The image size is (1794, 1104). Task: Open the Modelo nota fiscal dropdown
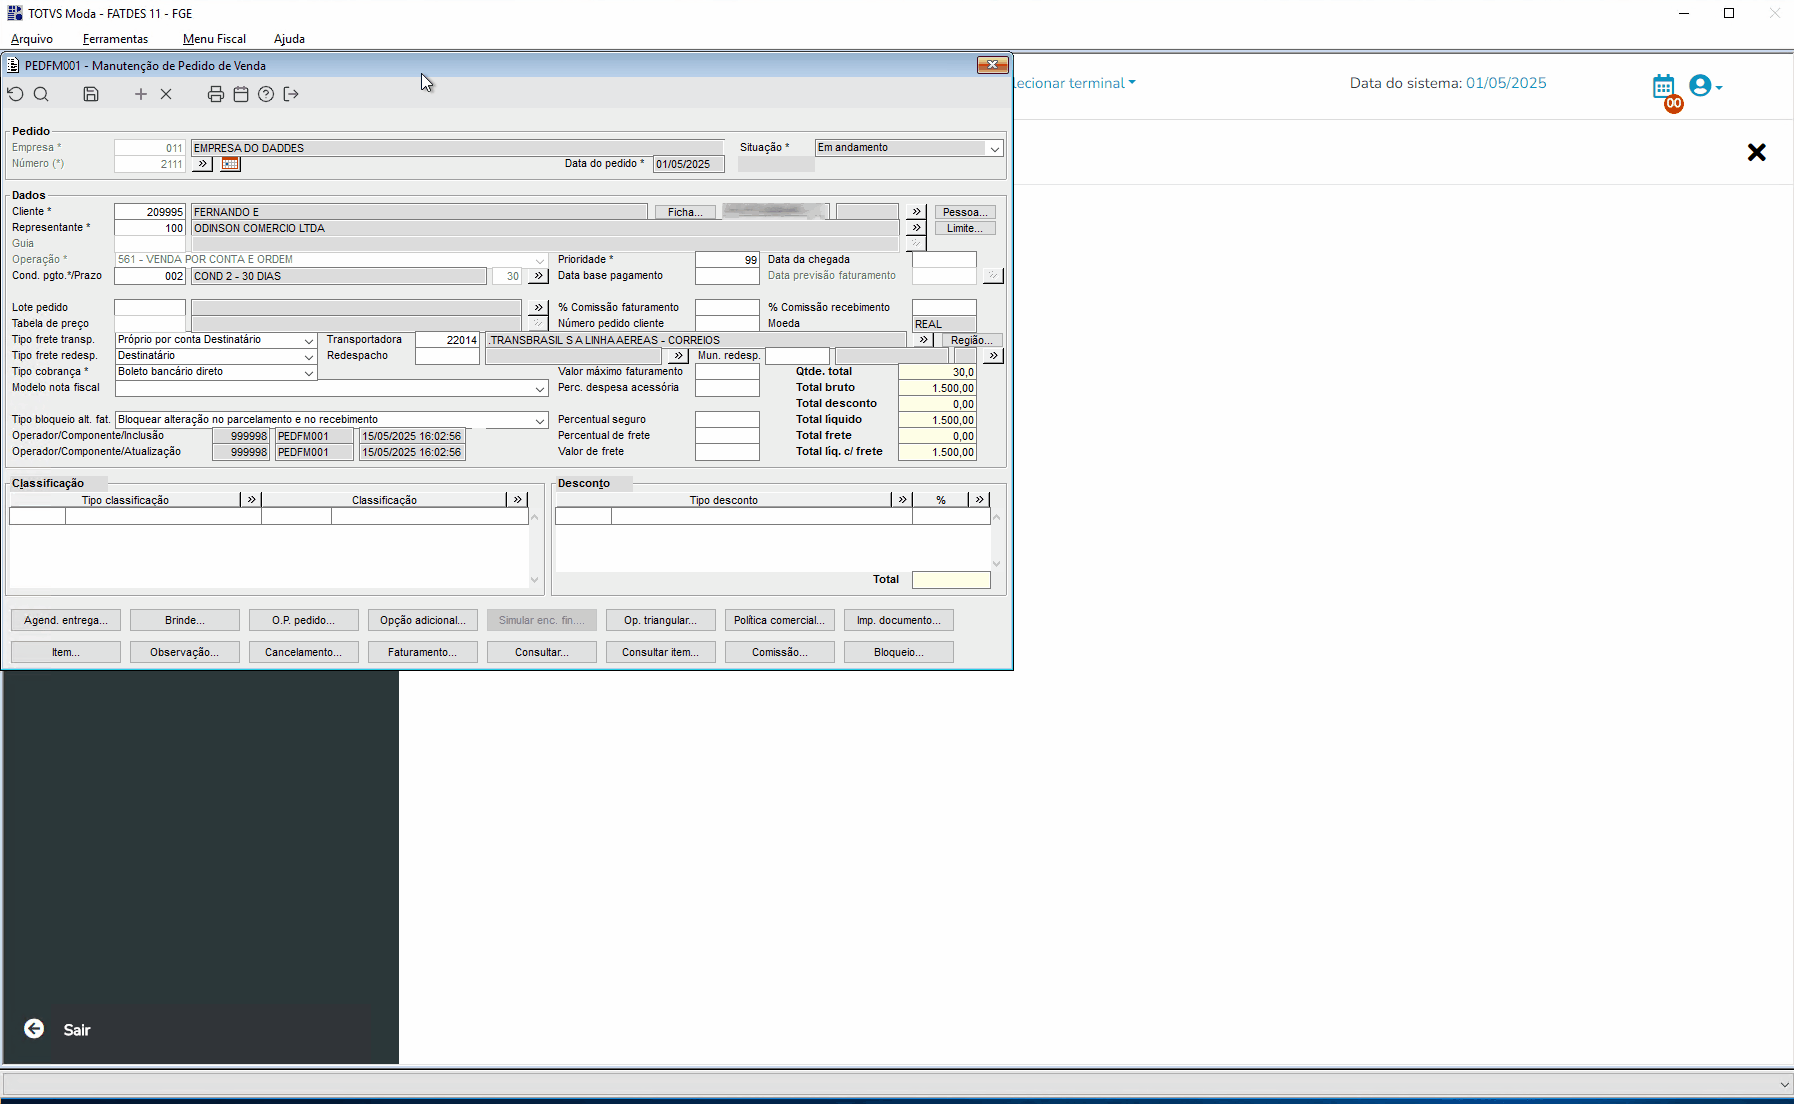click(540, 388)
